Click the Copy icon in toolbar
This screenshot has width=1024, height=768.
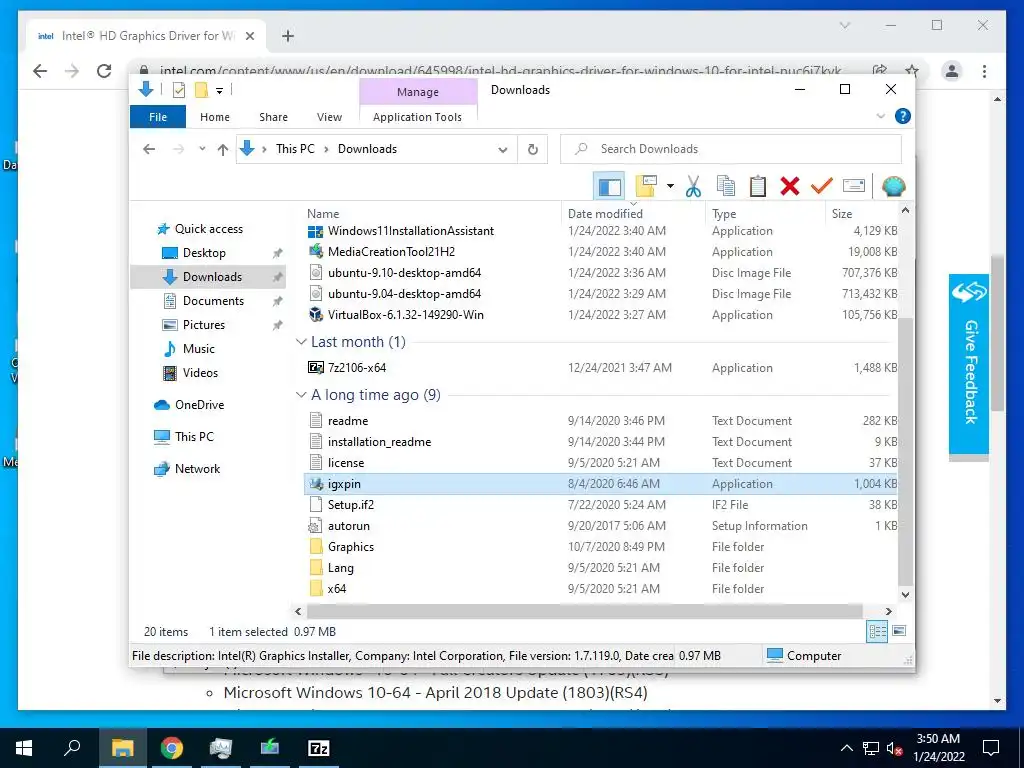click(726, 186)
